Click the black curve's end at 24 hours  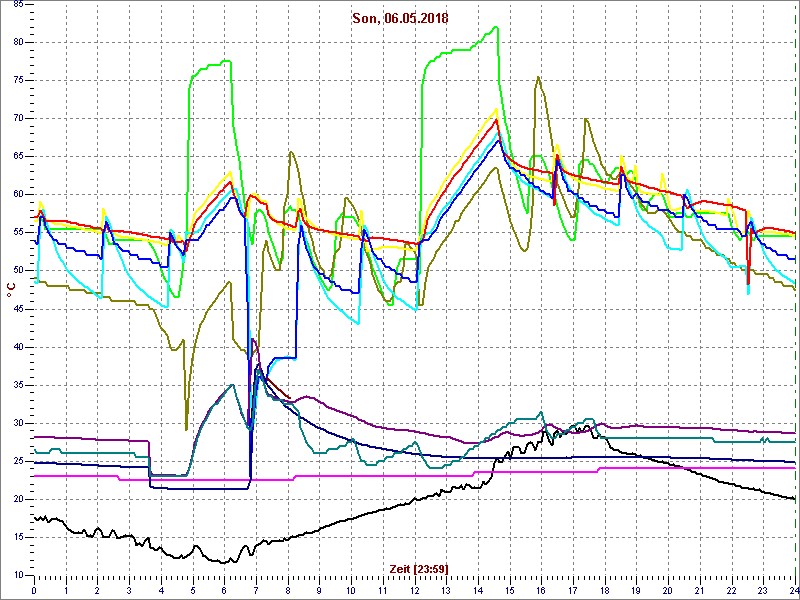coord(794,498)
